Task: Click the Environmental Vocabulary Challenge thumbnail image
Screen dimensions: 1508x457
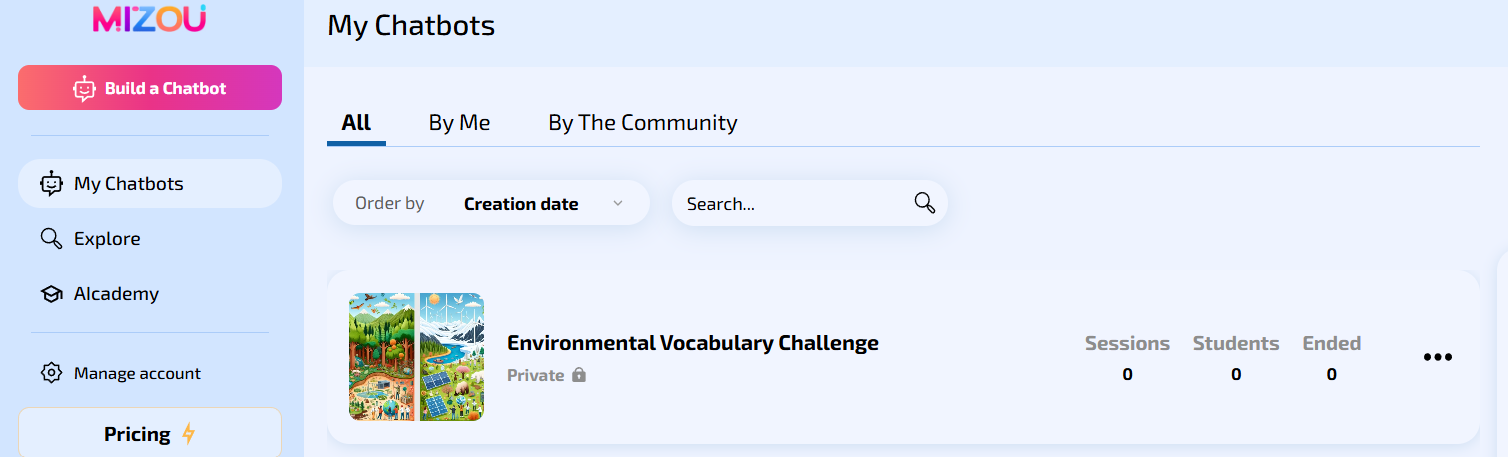Action: point(417,357)
